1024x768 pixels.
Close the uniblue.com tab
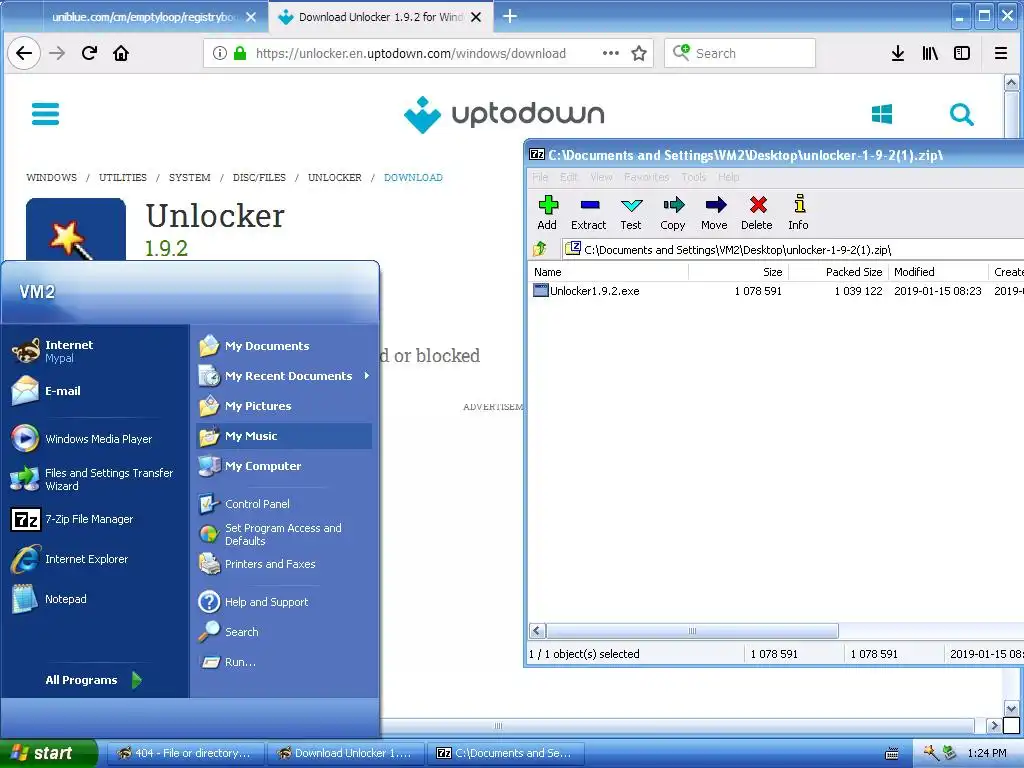tap(251, 17)
